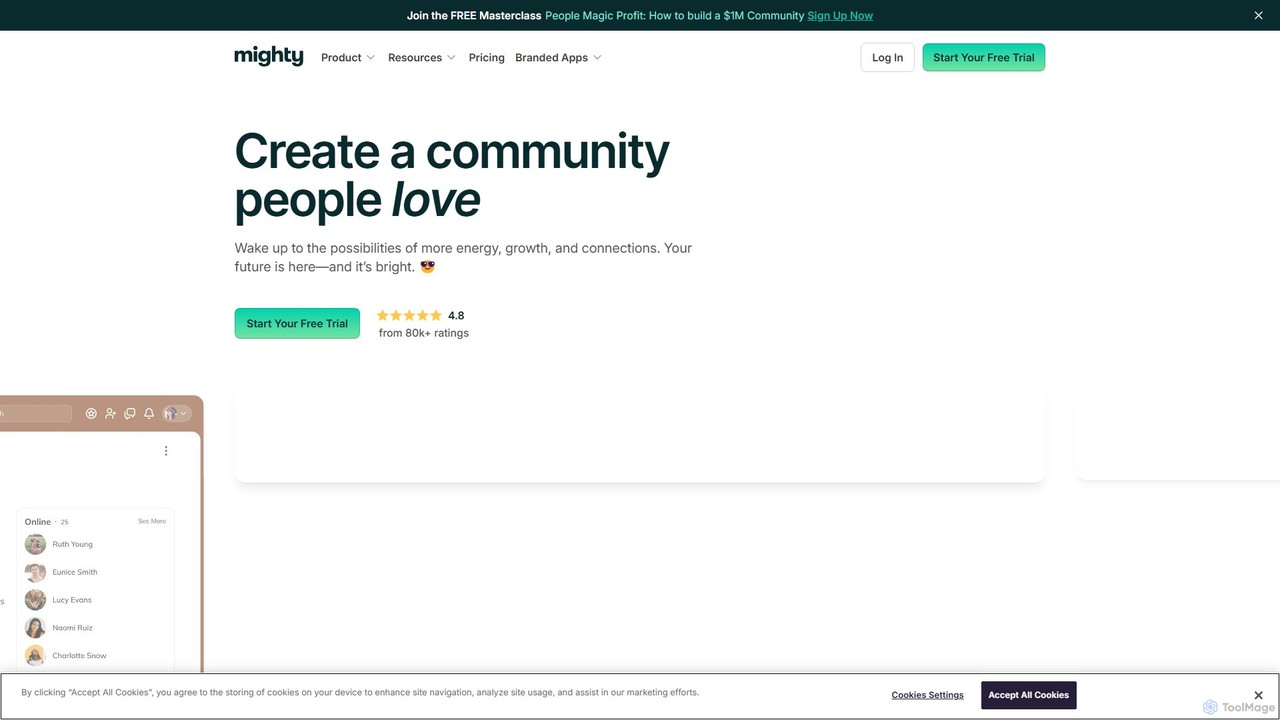Screen dimensions: 1280x720
Task: Click the 'Create a community people love' headline
Action: tap(452, 175)
